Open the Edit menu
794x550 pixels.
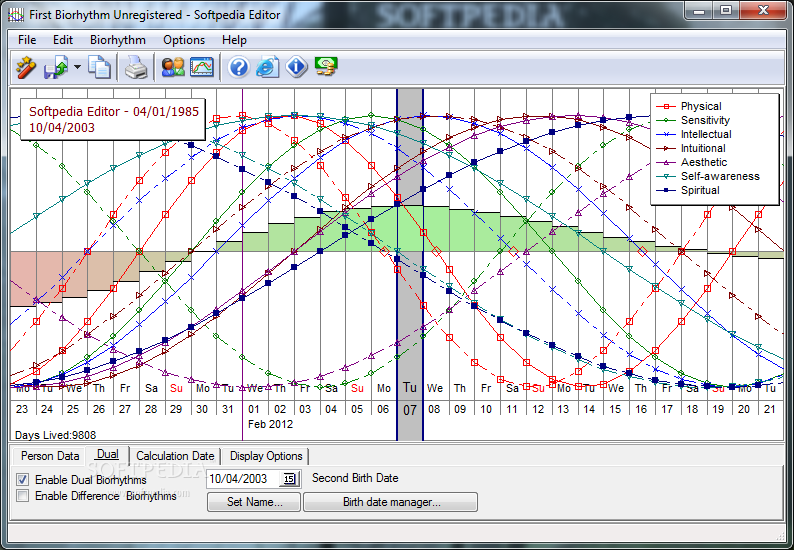pos(63,40)
